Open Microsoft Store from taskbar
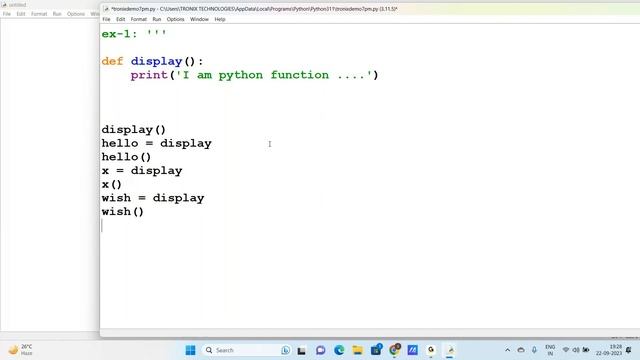 [376, 350]
